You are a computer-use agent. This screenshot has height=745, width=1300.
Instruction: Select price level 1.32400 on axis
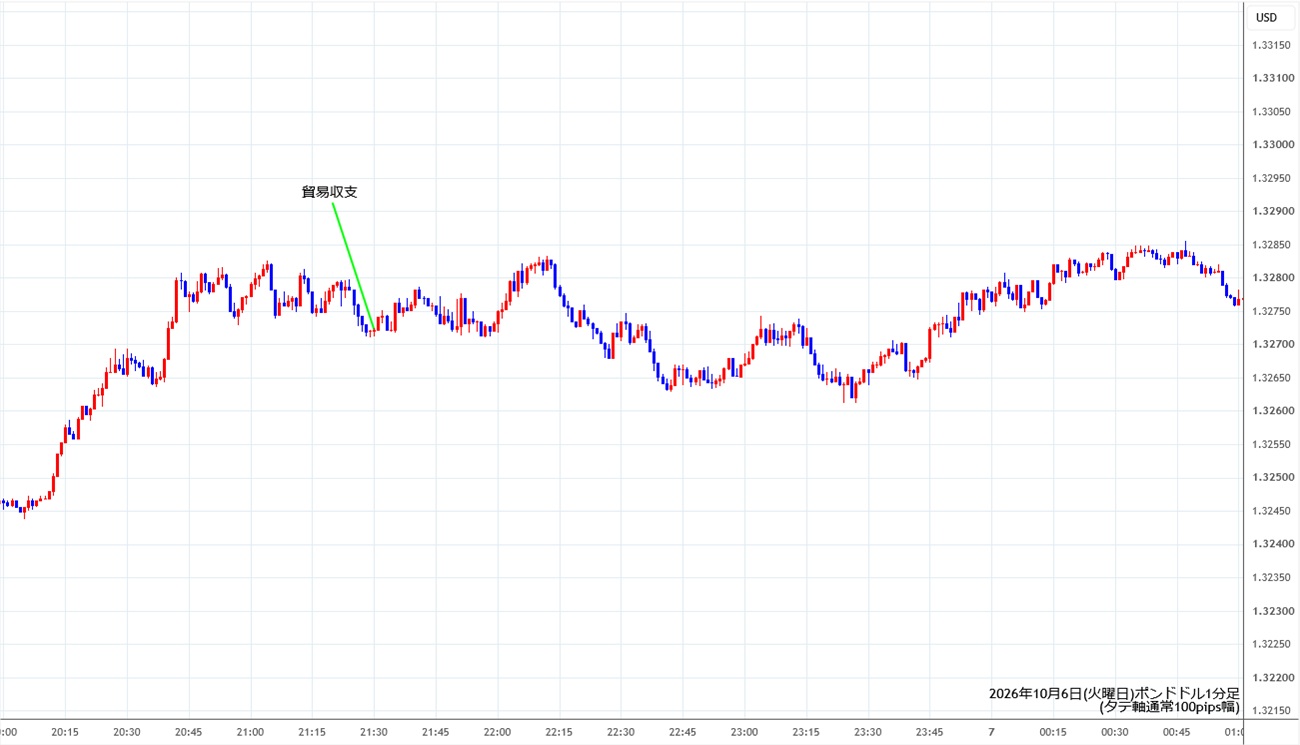pyautogui.click(x=1271, y=544)
